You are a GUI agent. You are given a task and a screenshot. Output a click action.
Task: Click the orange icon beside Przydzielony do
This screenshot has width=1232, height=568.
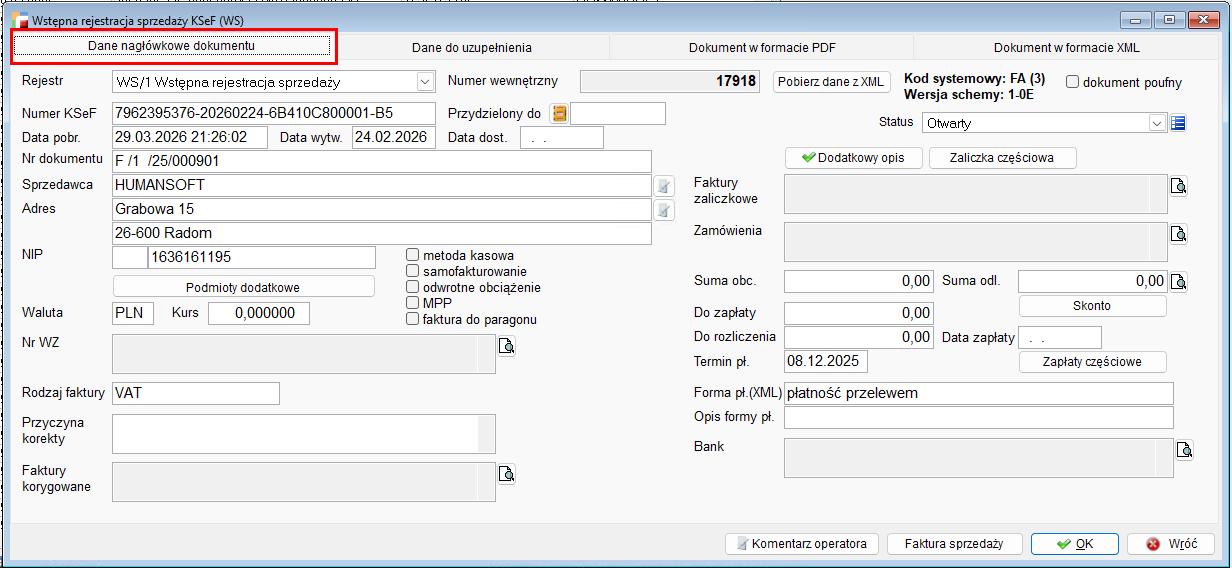tap(559, 114)
